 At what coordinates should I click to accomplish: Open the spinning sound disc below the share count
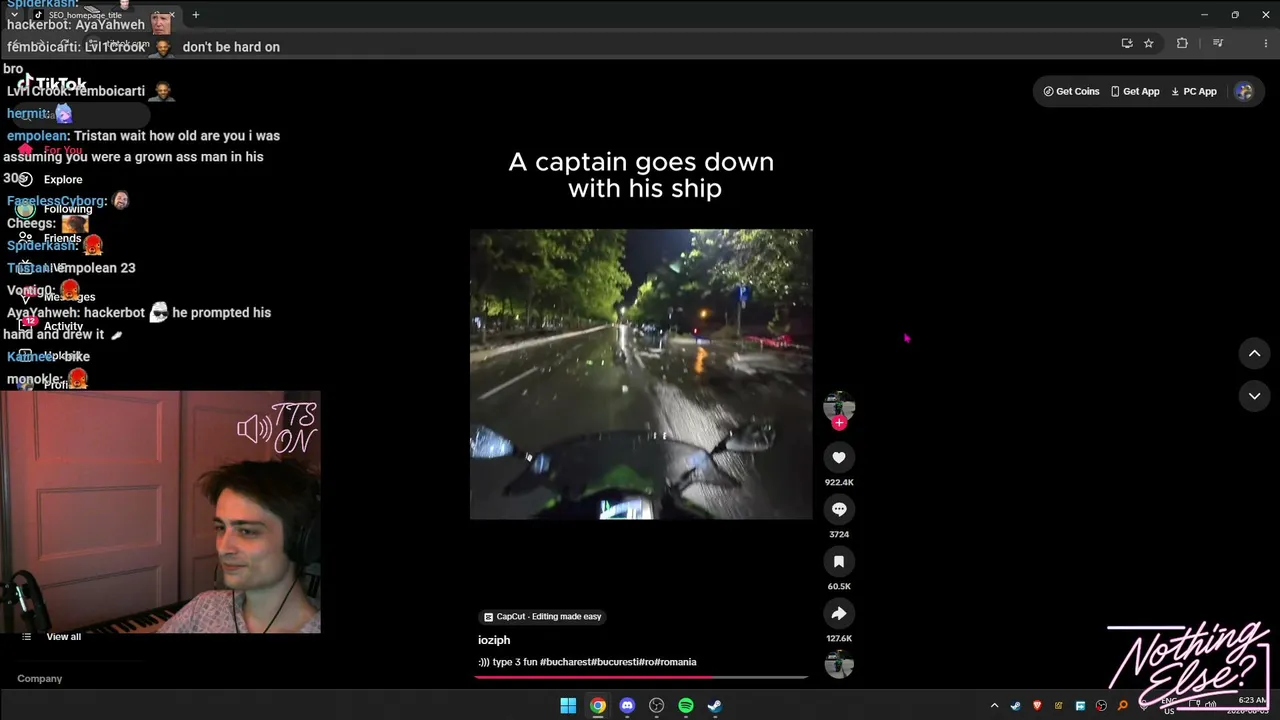[x=839, y=664]
